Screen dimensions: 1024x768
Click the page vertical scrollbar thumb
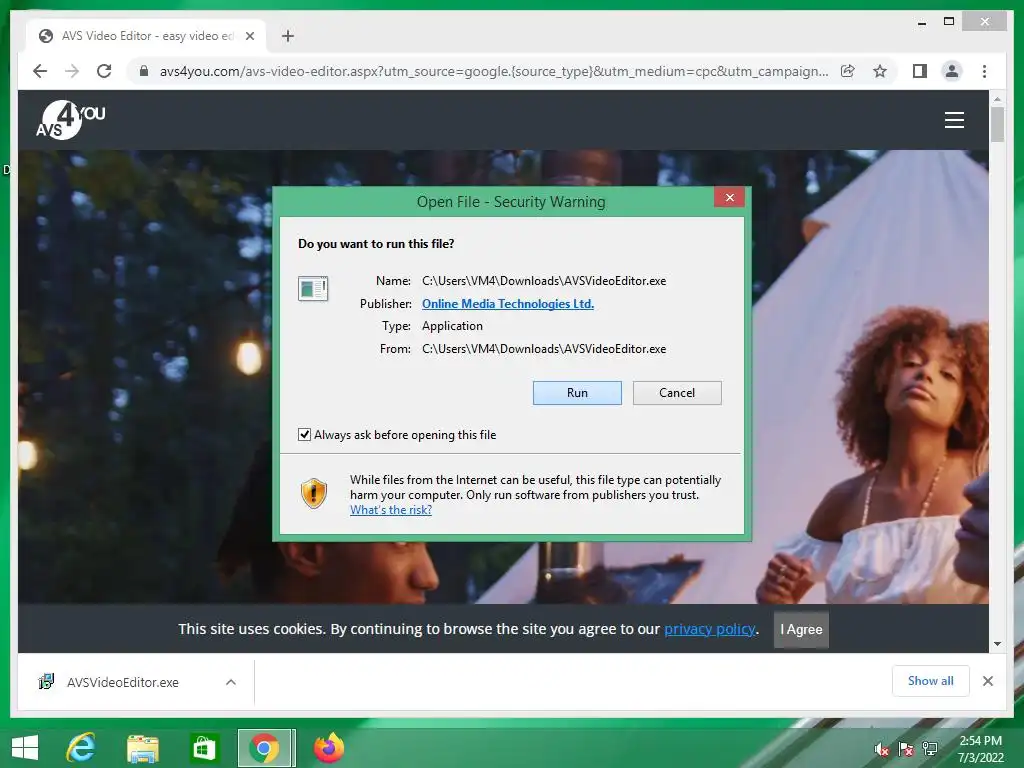[997, 124]
